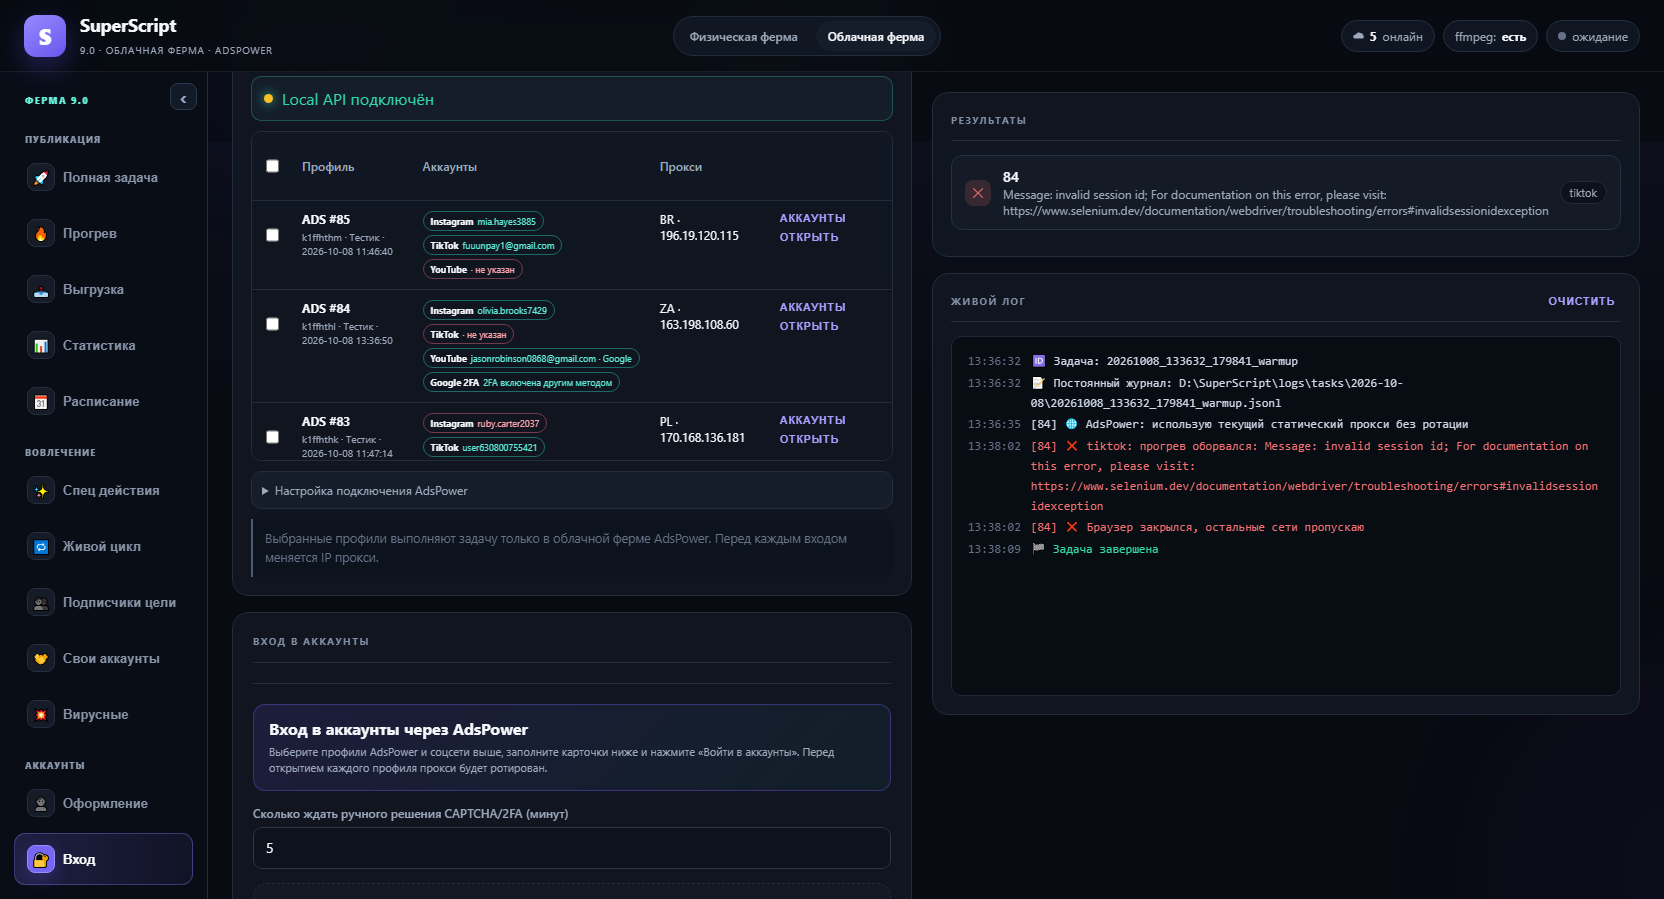Open the Расписание calendar icon
1664x899 pixels.
point(41,402)
